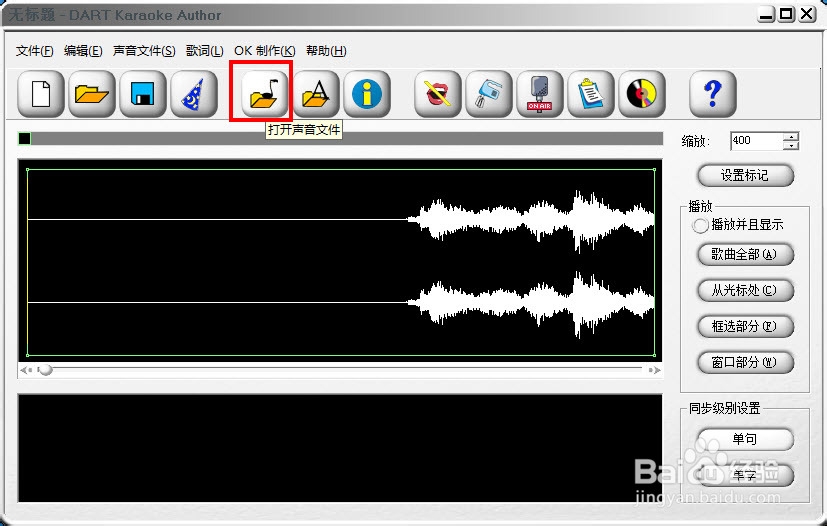Viewport: 827px width, 526px height.
Task: Click the 设置标记 button
Action: click(745, 175)
